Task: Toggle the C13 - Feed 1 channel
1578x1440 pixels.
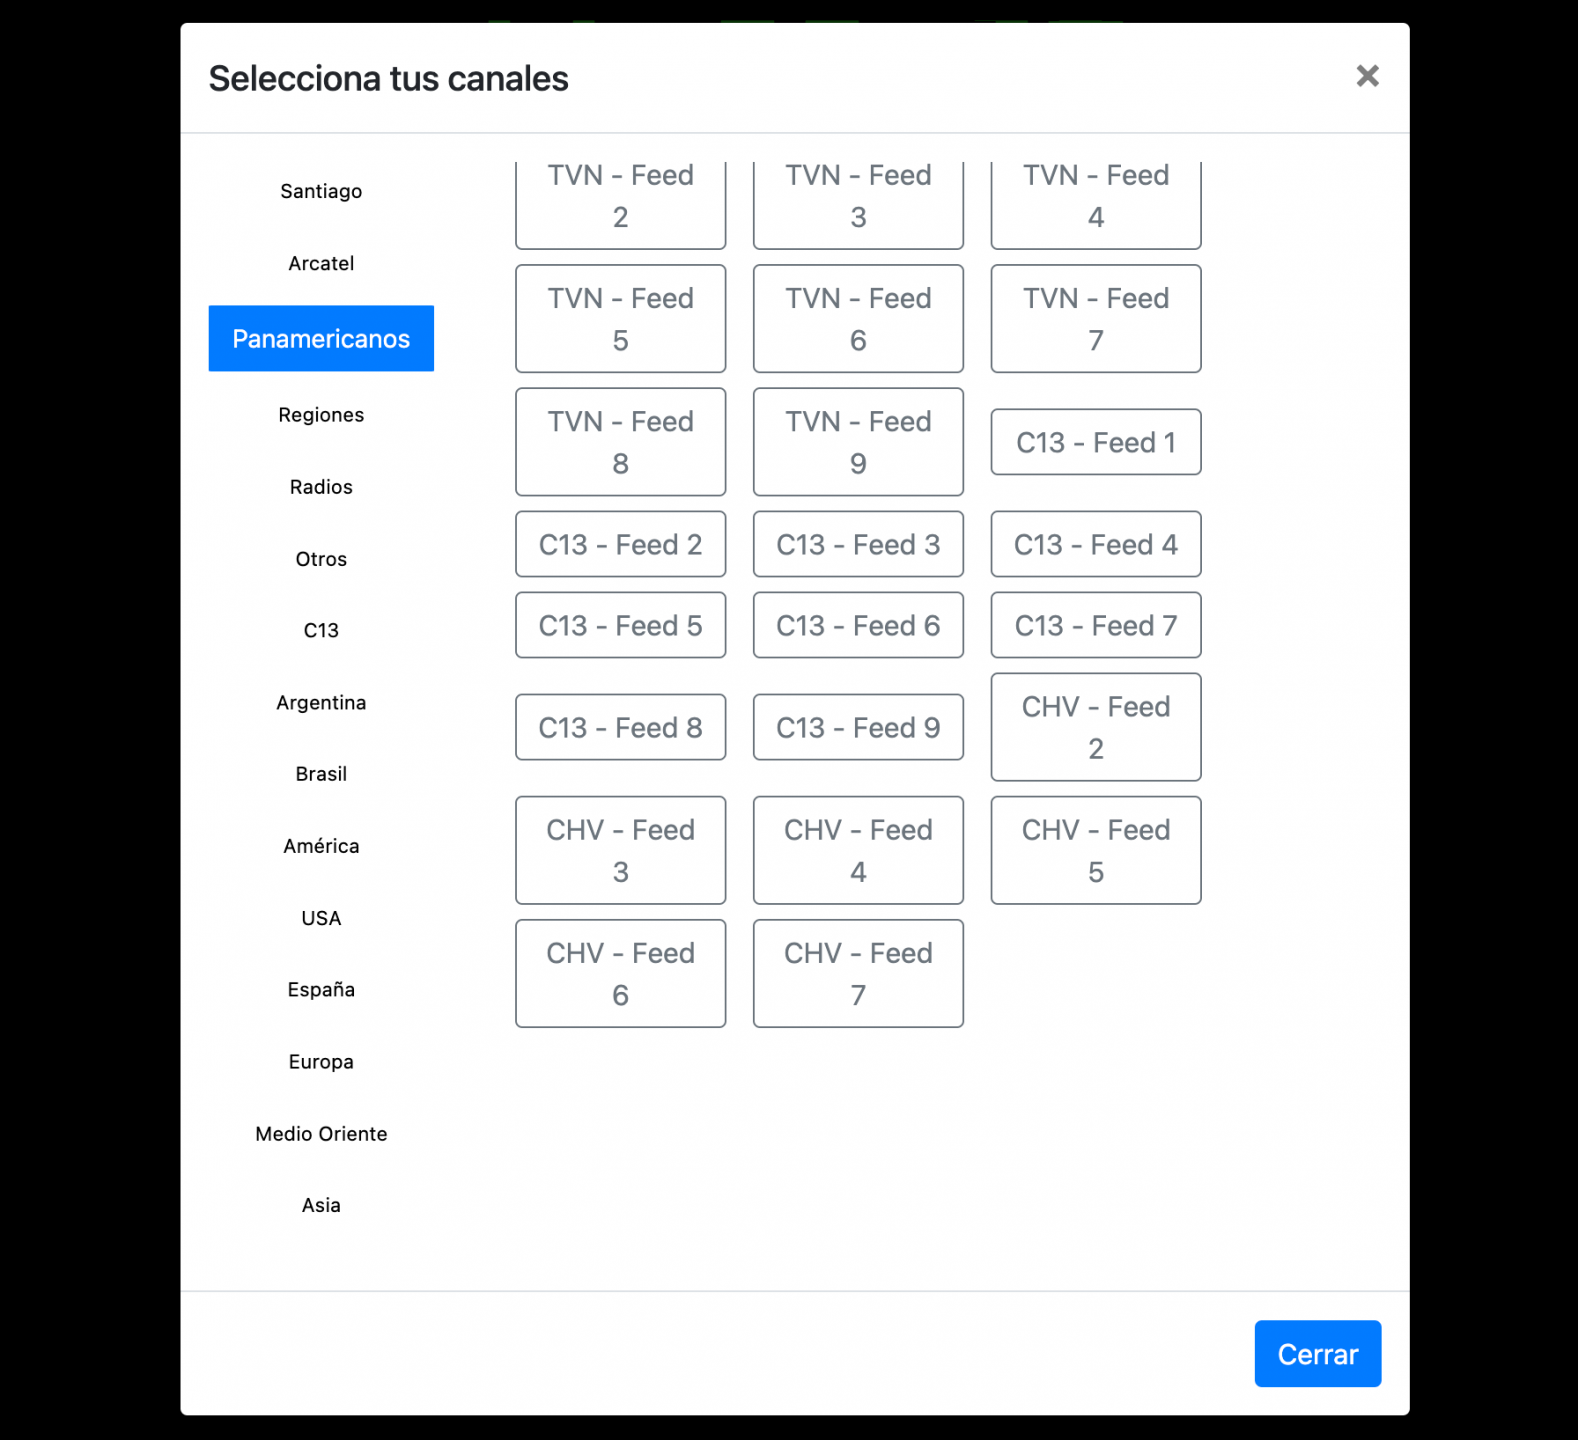Action: click(1096, 442)
